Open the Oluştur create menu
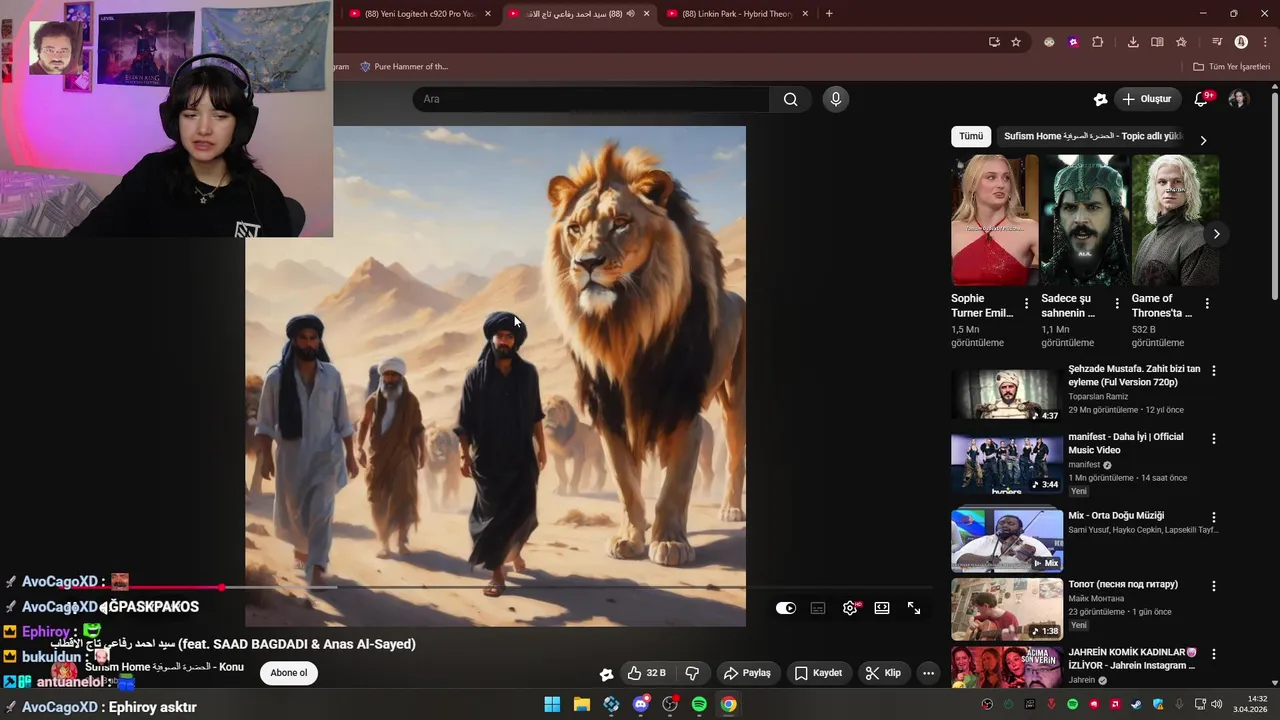The image size is (1280, 720). (1147, 99)
